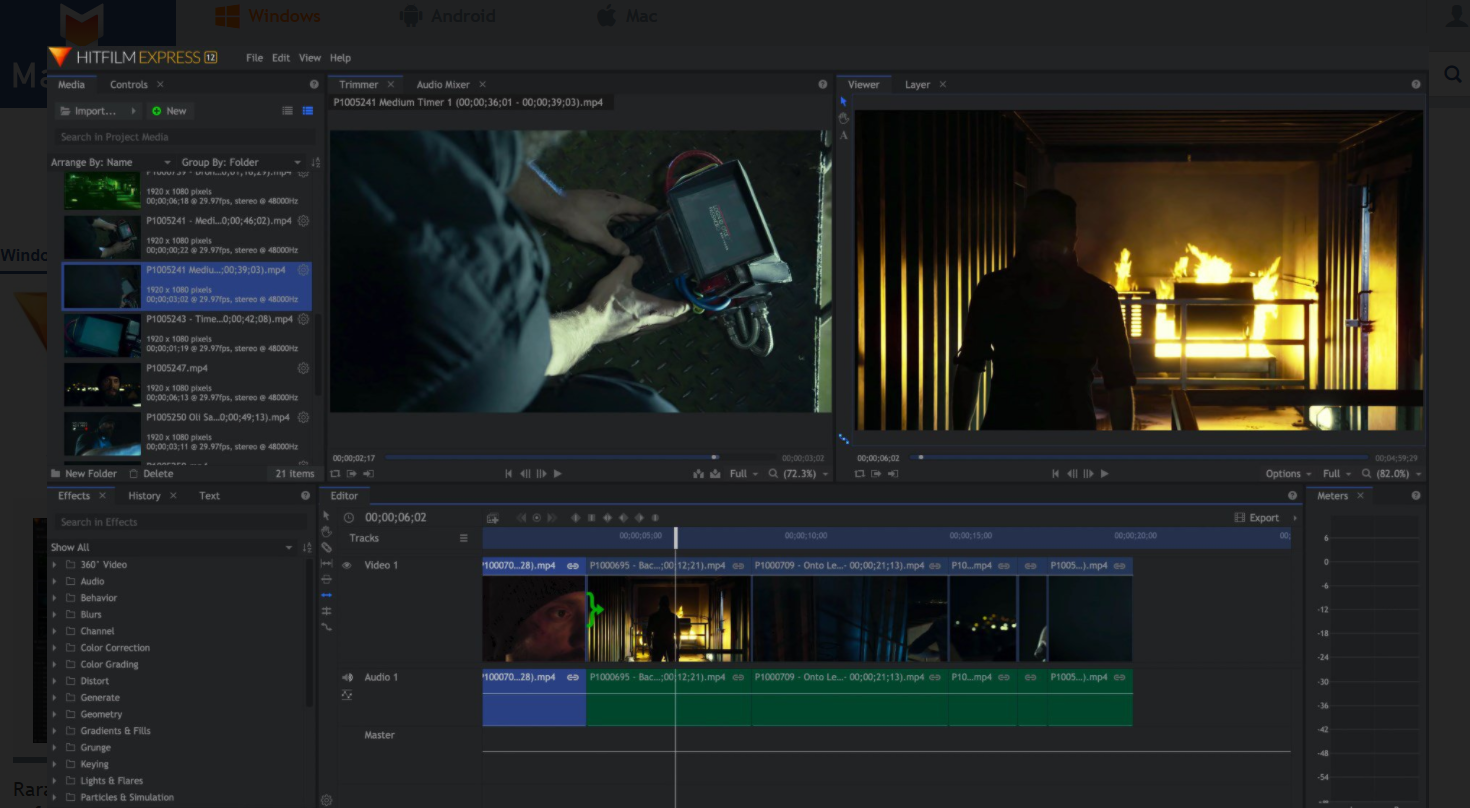Open the Show All effects filter dropdown
Viewport: 1470px width, 808px height.
[173, 548]
